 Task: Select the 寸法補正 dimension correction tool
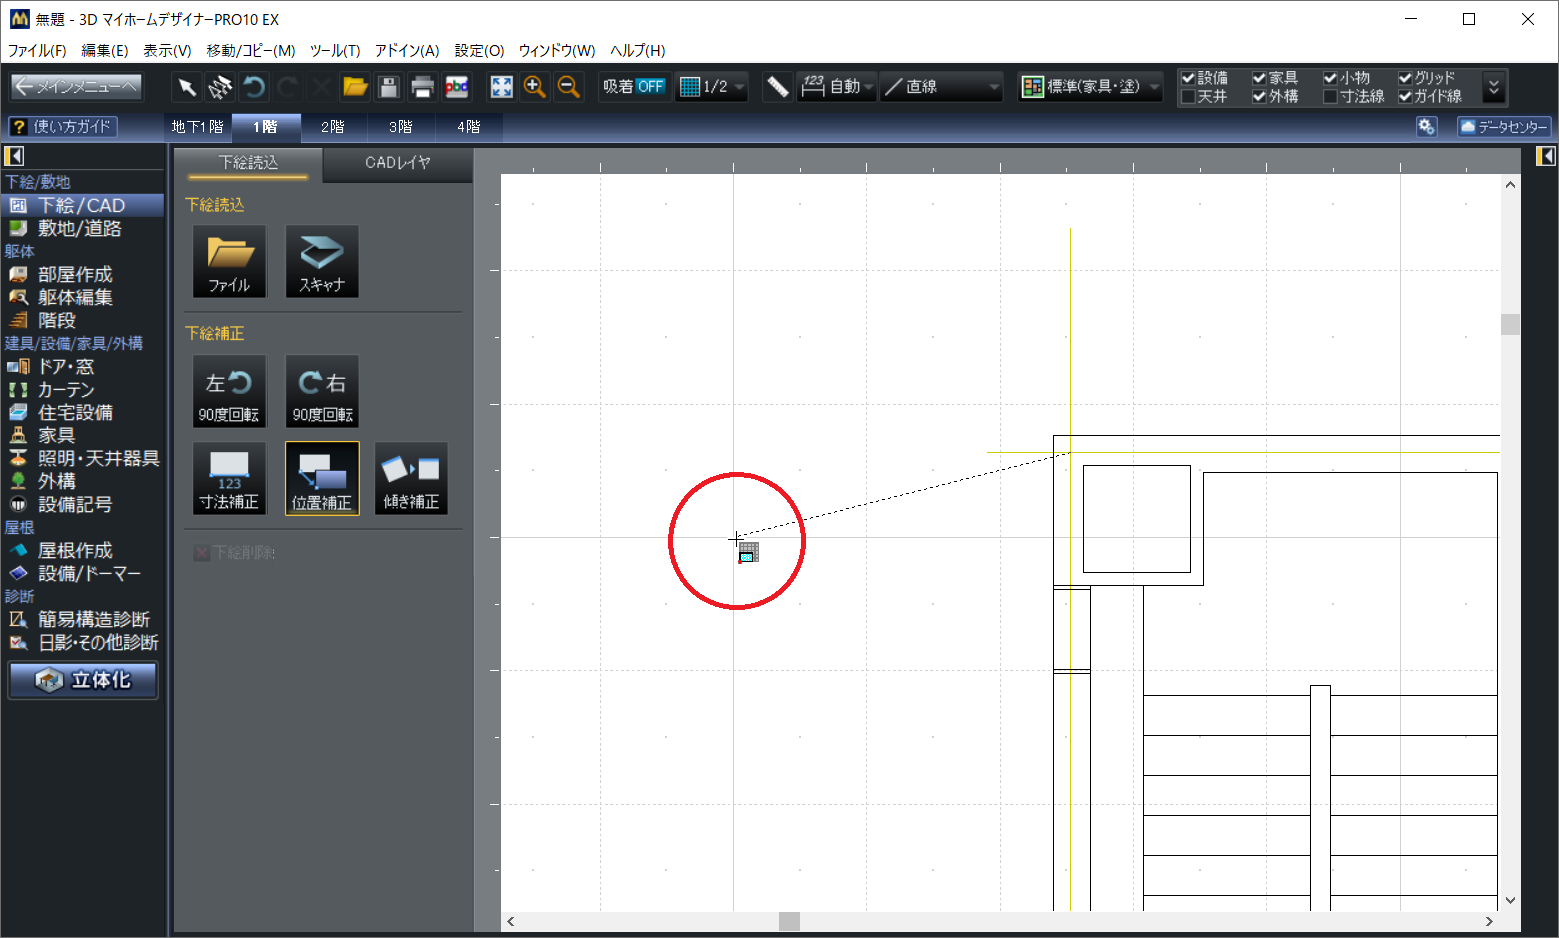coord(229,479)
